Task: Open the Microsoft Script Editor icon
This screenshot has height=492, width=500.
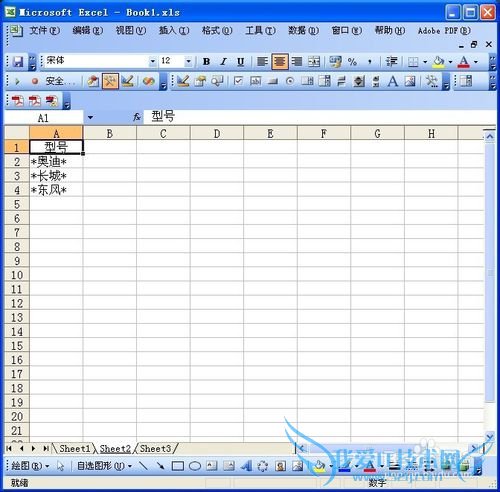Action: 149,81
